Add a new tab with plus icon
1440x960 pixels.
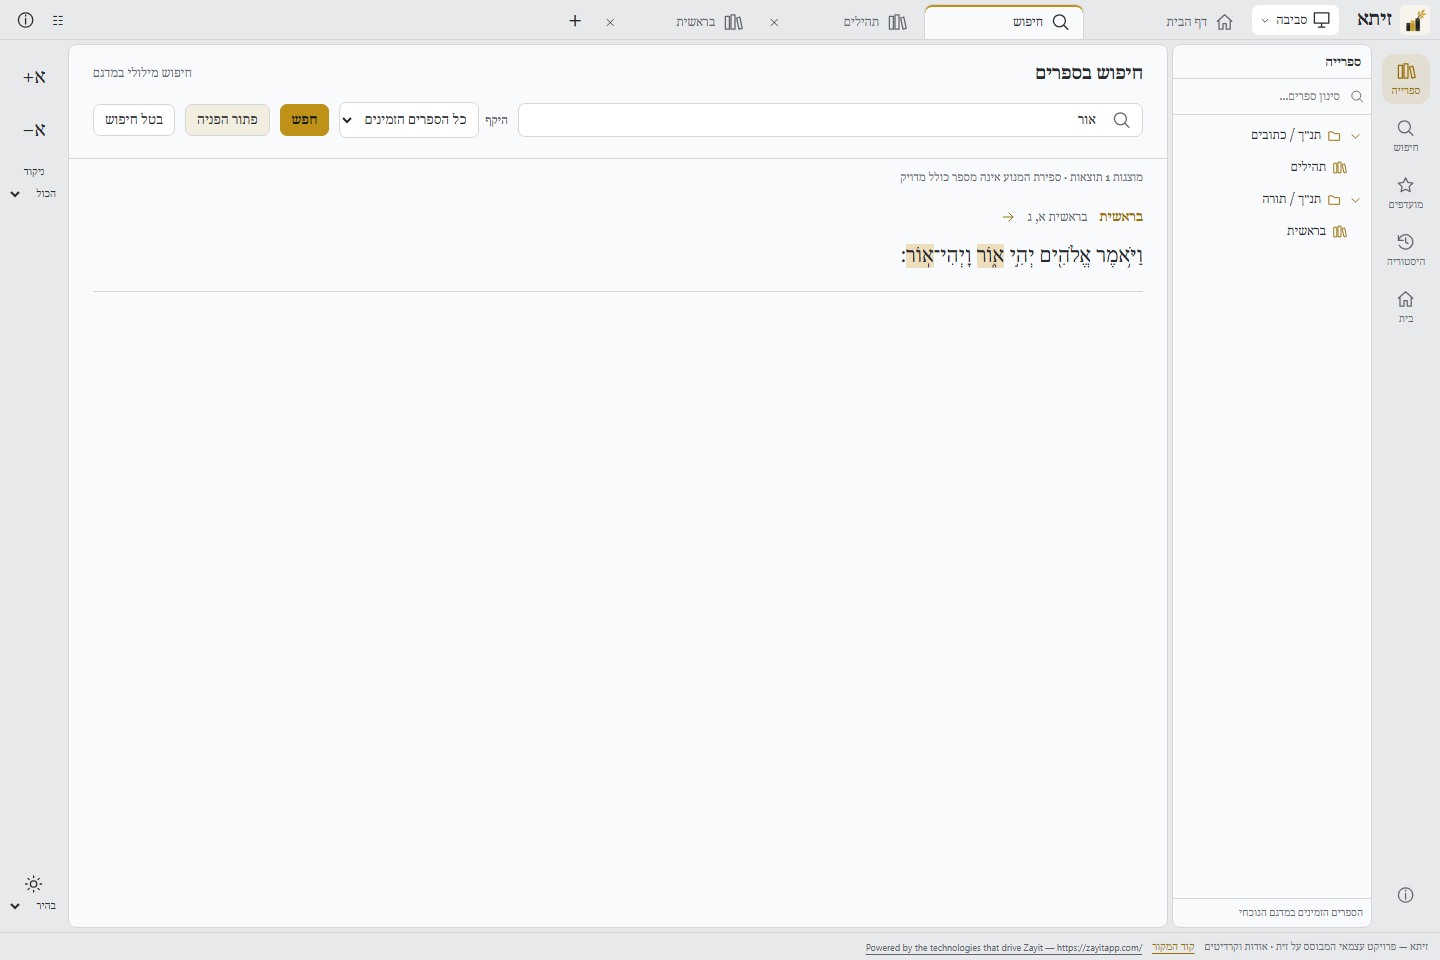575,20
